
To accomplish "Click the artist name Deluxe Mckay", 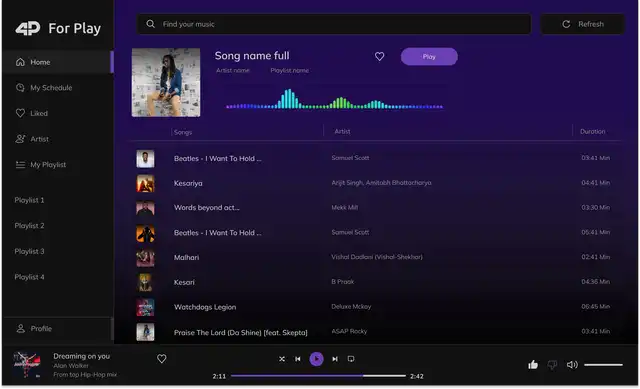I will coord(351,307).
